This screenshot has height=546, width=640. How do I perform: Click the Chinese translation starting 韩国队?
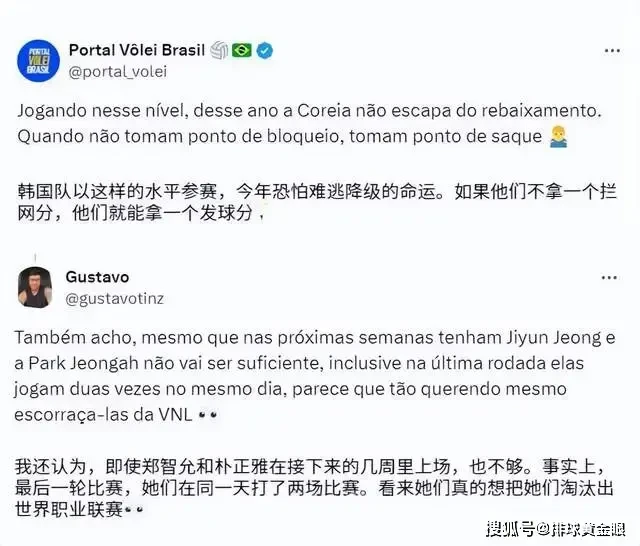click(317, 202)
